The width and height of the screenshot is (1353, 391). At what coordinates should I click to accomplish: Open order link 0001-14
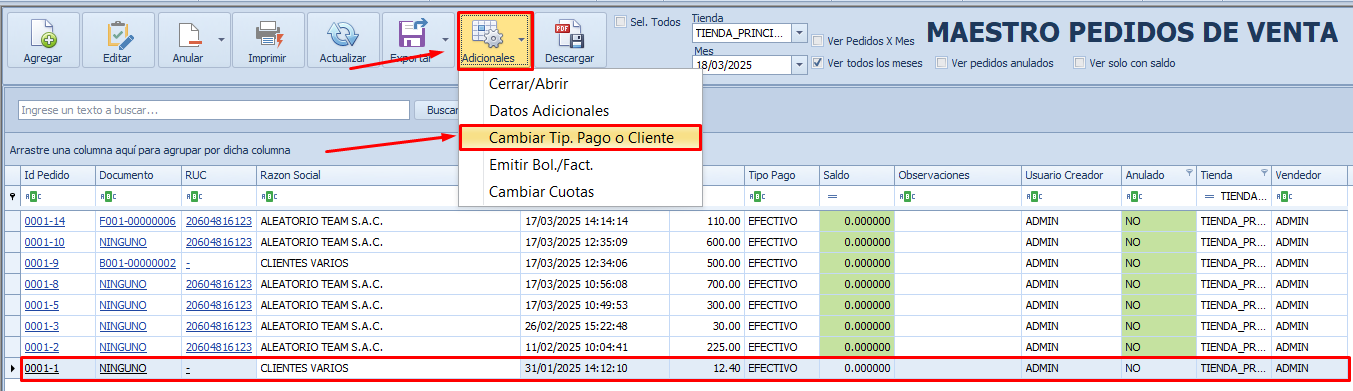[x=45, y=221]
